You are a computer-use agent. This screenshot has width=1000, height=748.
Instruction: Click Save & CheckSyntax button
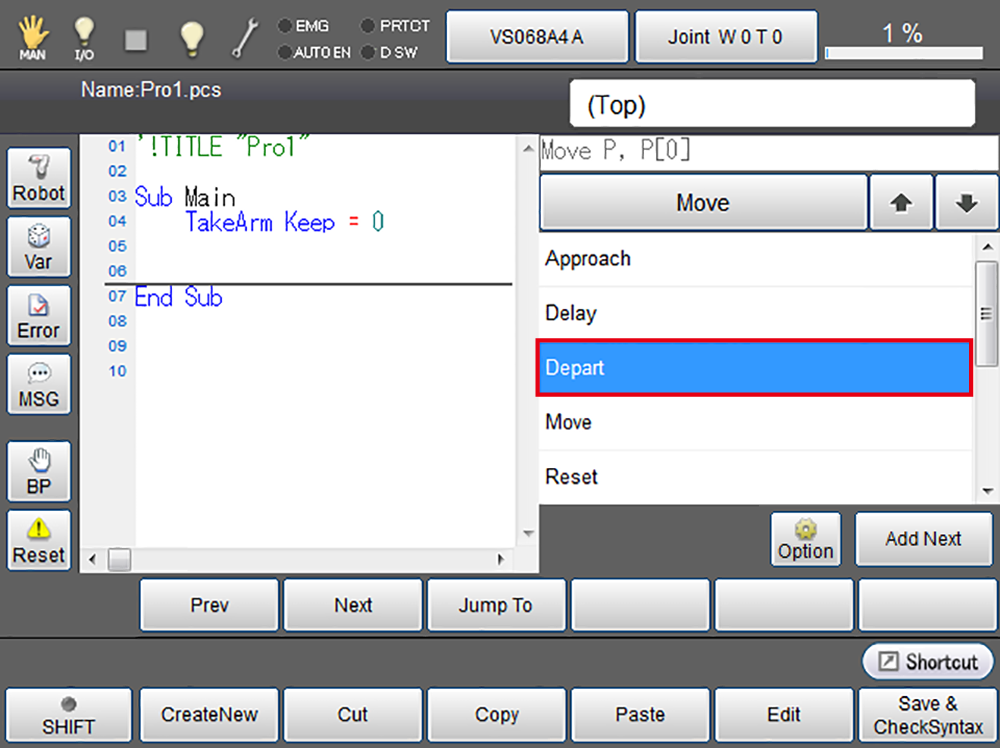pyautogui.click(x=928, y=716)
